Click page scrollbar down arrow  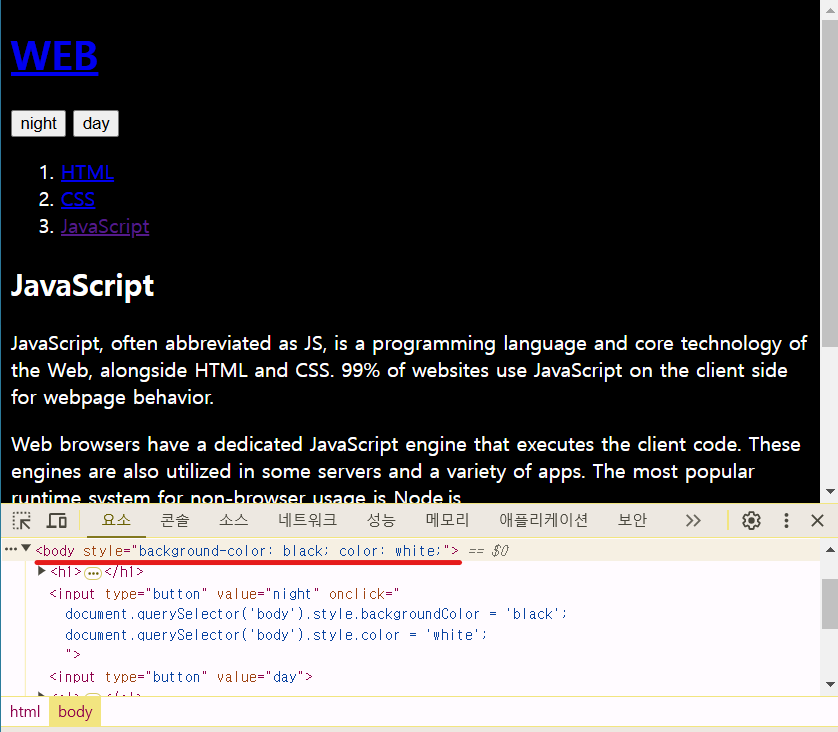830,492
